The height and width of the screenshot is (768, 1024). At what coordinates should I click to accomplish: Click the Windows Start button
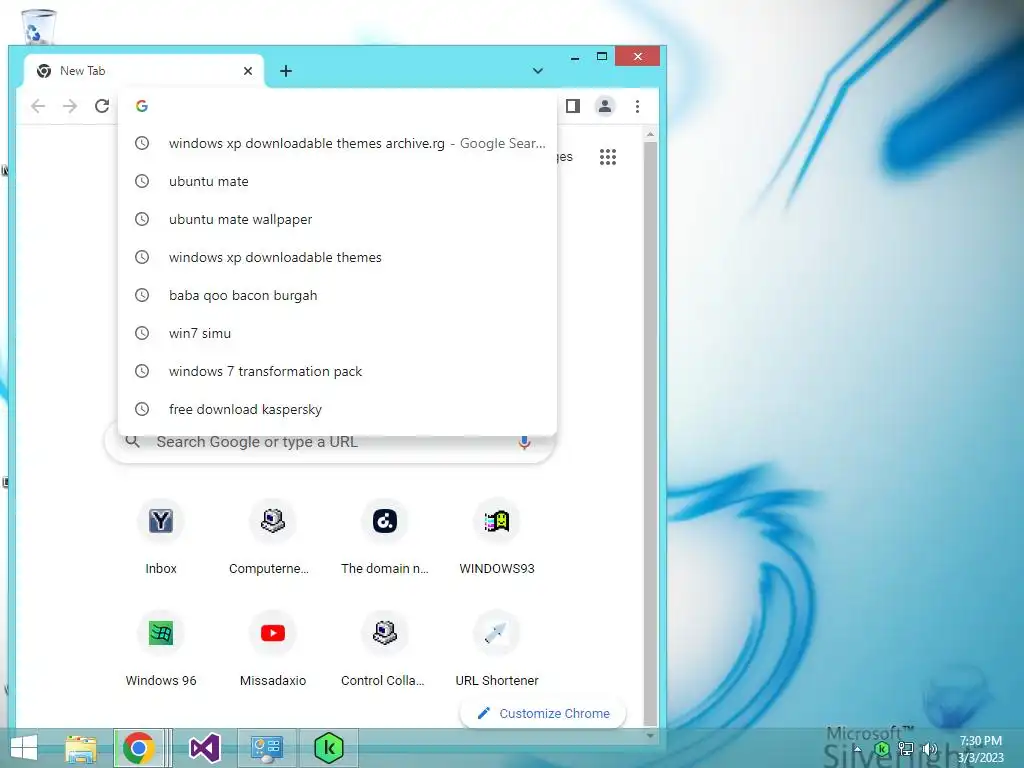click(x=24, y=748)
